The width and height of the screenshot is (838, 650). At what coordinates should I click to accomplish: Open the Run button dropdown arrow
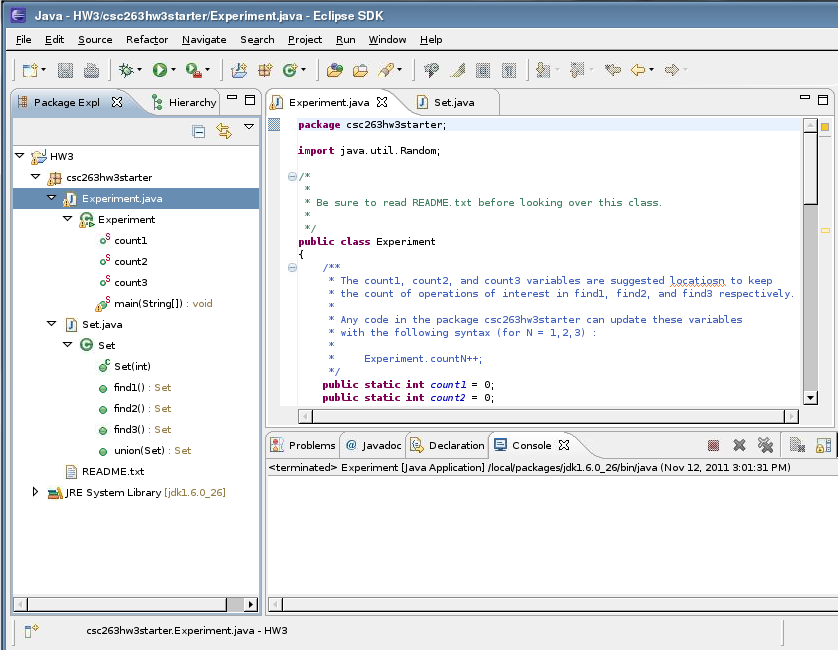[173, 70]
